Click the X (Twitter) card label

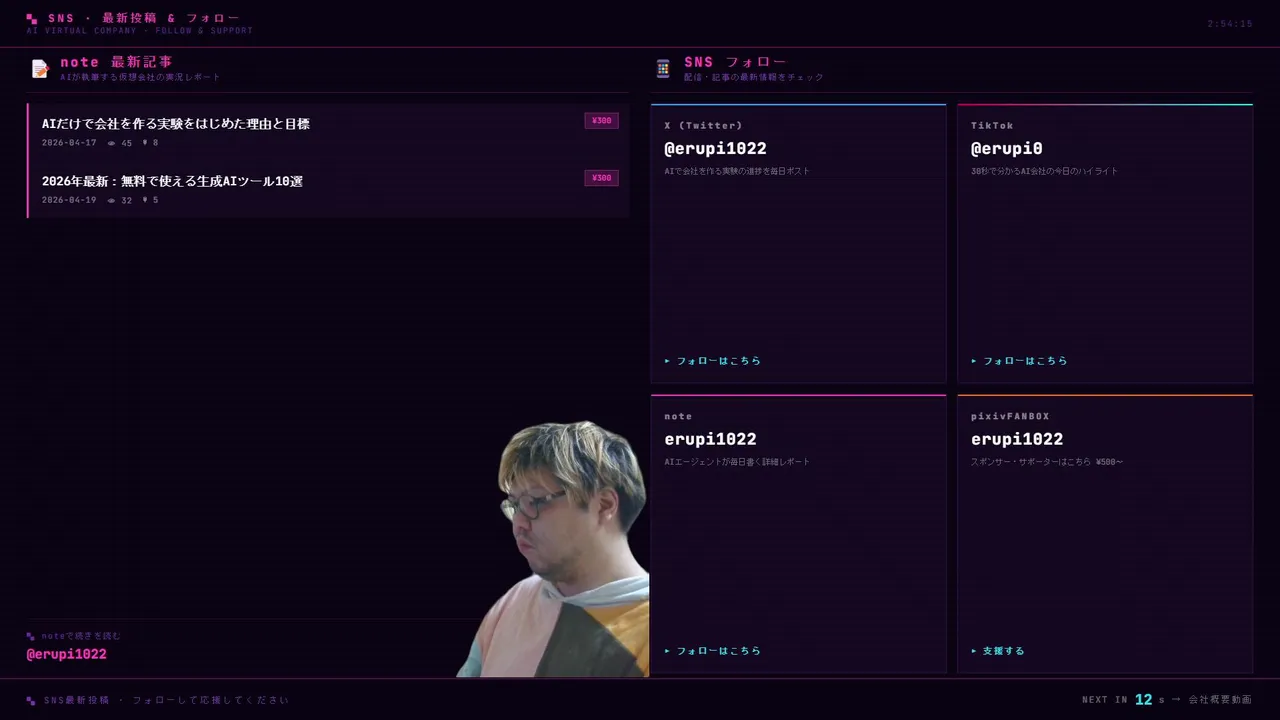point(703,125)
